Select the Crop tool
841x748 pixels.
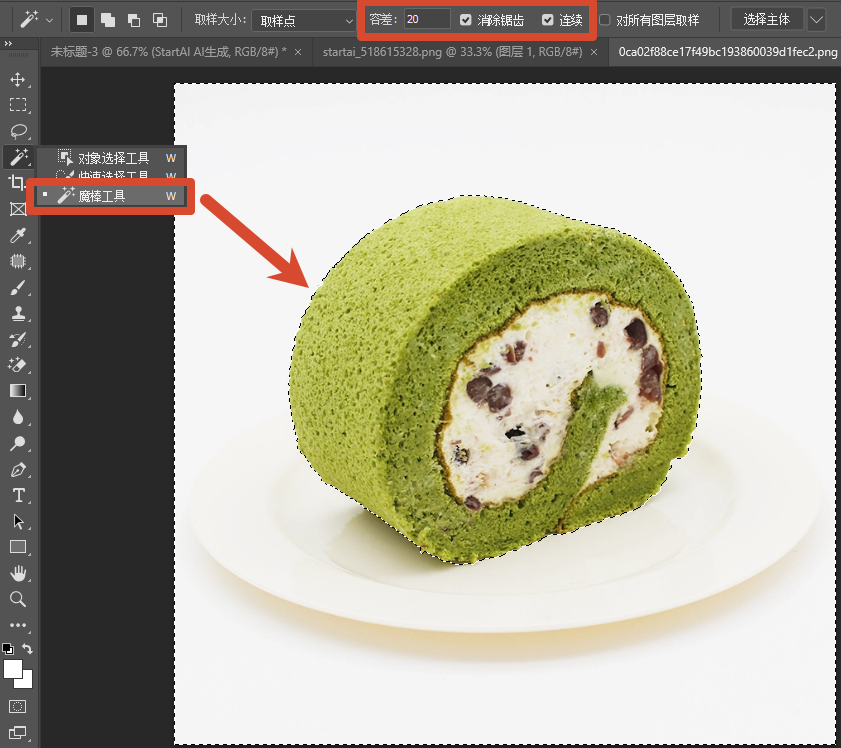pos(17,183)
